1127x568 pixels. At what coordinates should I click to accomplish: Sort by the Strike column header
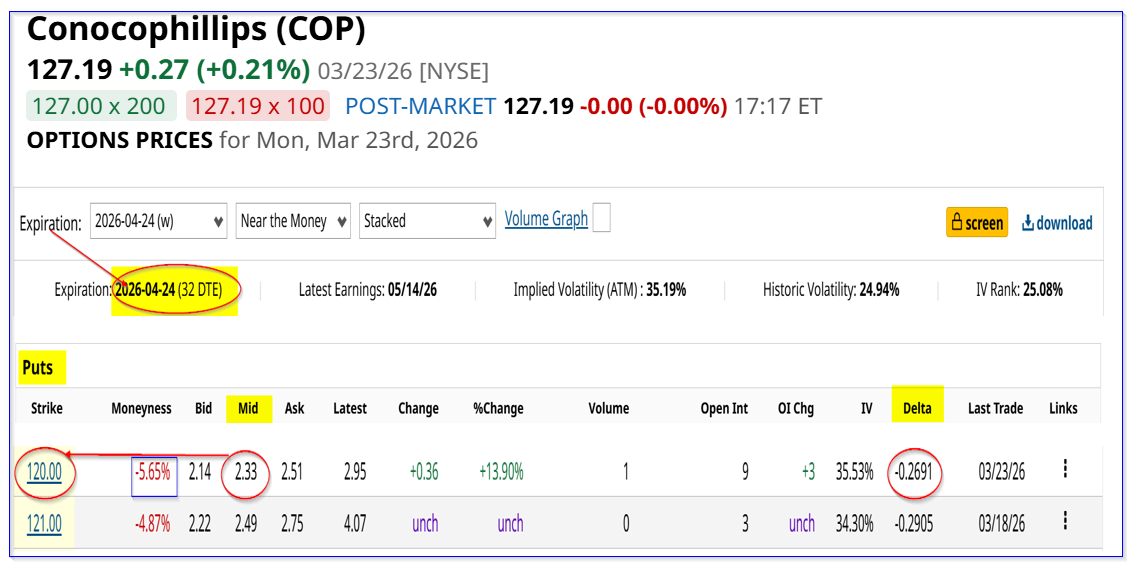click(x=46, y=408)
